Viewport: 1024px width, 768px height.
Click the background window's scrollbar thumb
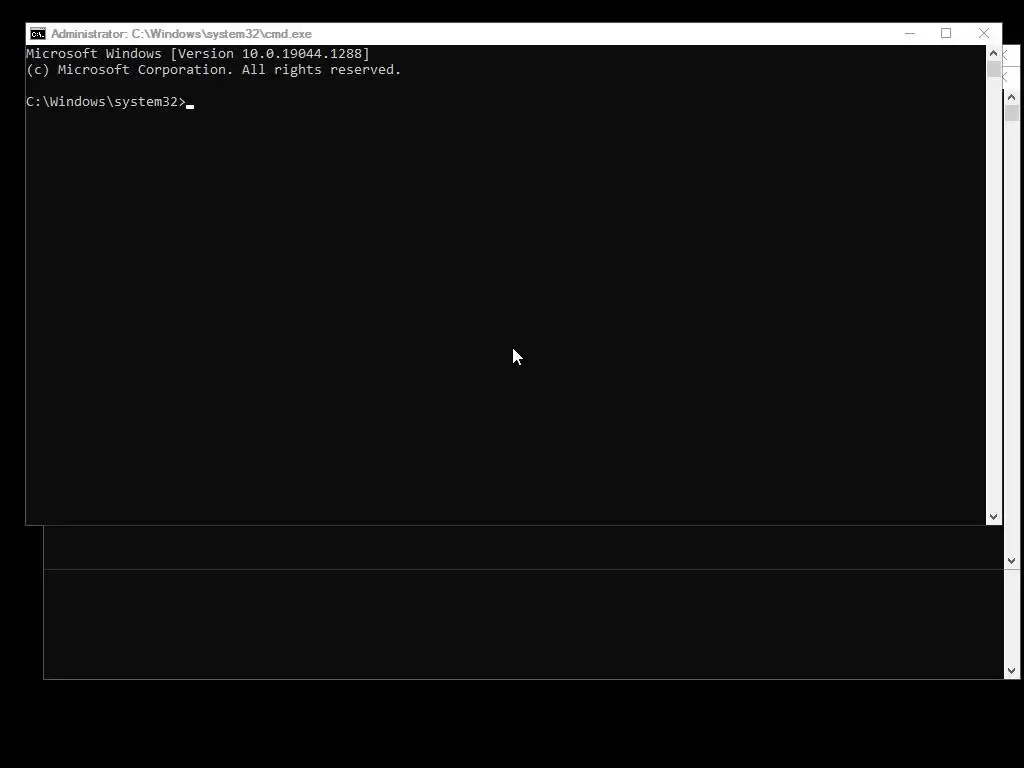1012,113
